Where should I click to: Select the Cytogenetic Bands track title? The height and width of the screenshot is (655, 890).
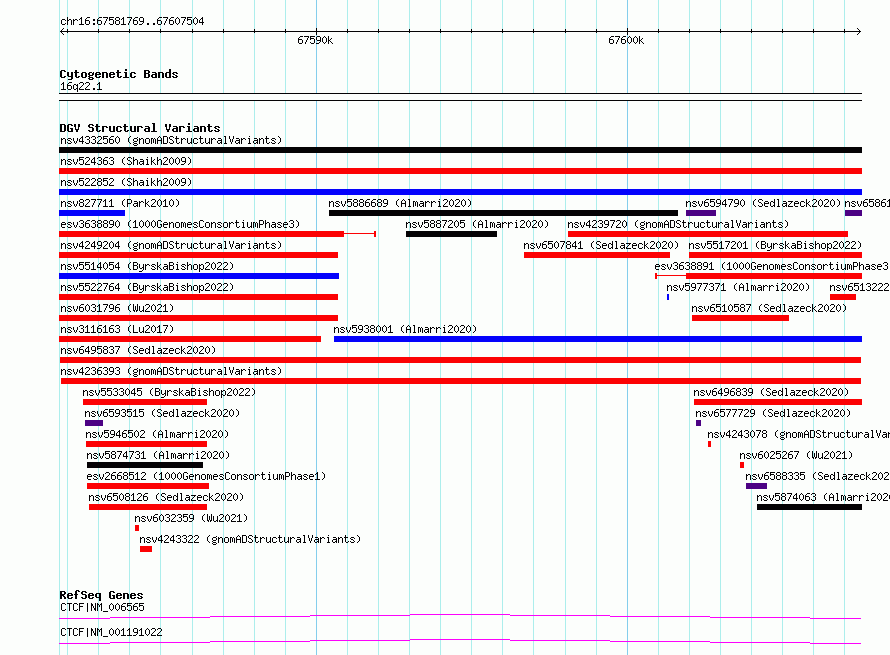[x=119, y=74]
